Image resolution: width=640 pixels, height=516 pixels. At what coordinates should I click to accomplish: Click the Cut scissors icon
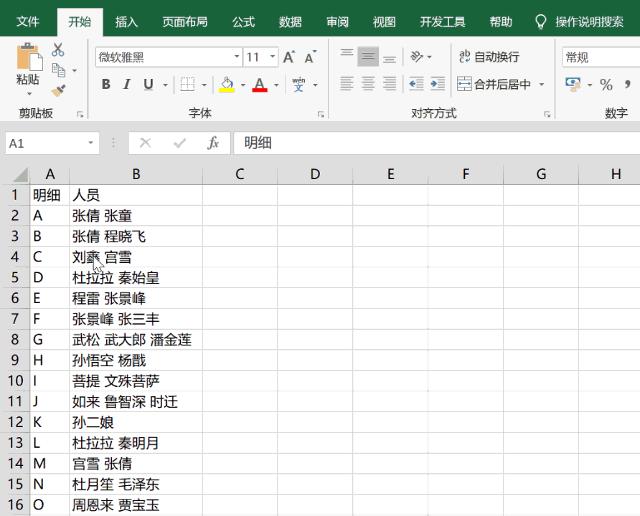click(58, 50)
